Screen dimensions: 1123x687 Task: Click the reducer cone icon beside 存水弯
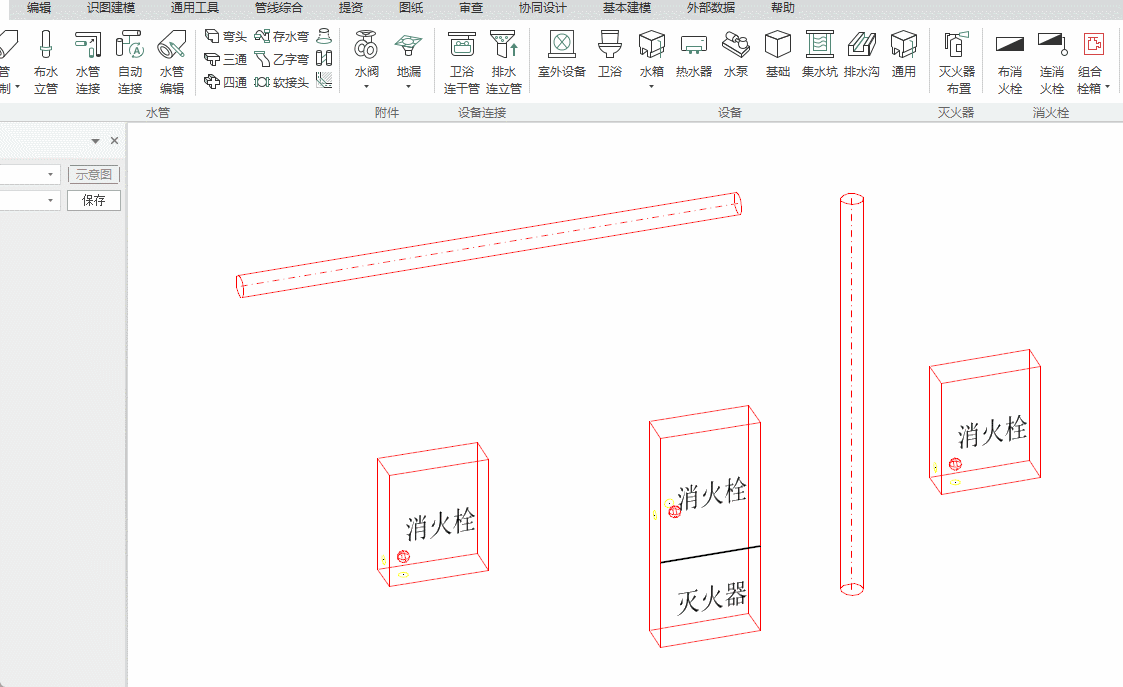(324, 36)
